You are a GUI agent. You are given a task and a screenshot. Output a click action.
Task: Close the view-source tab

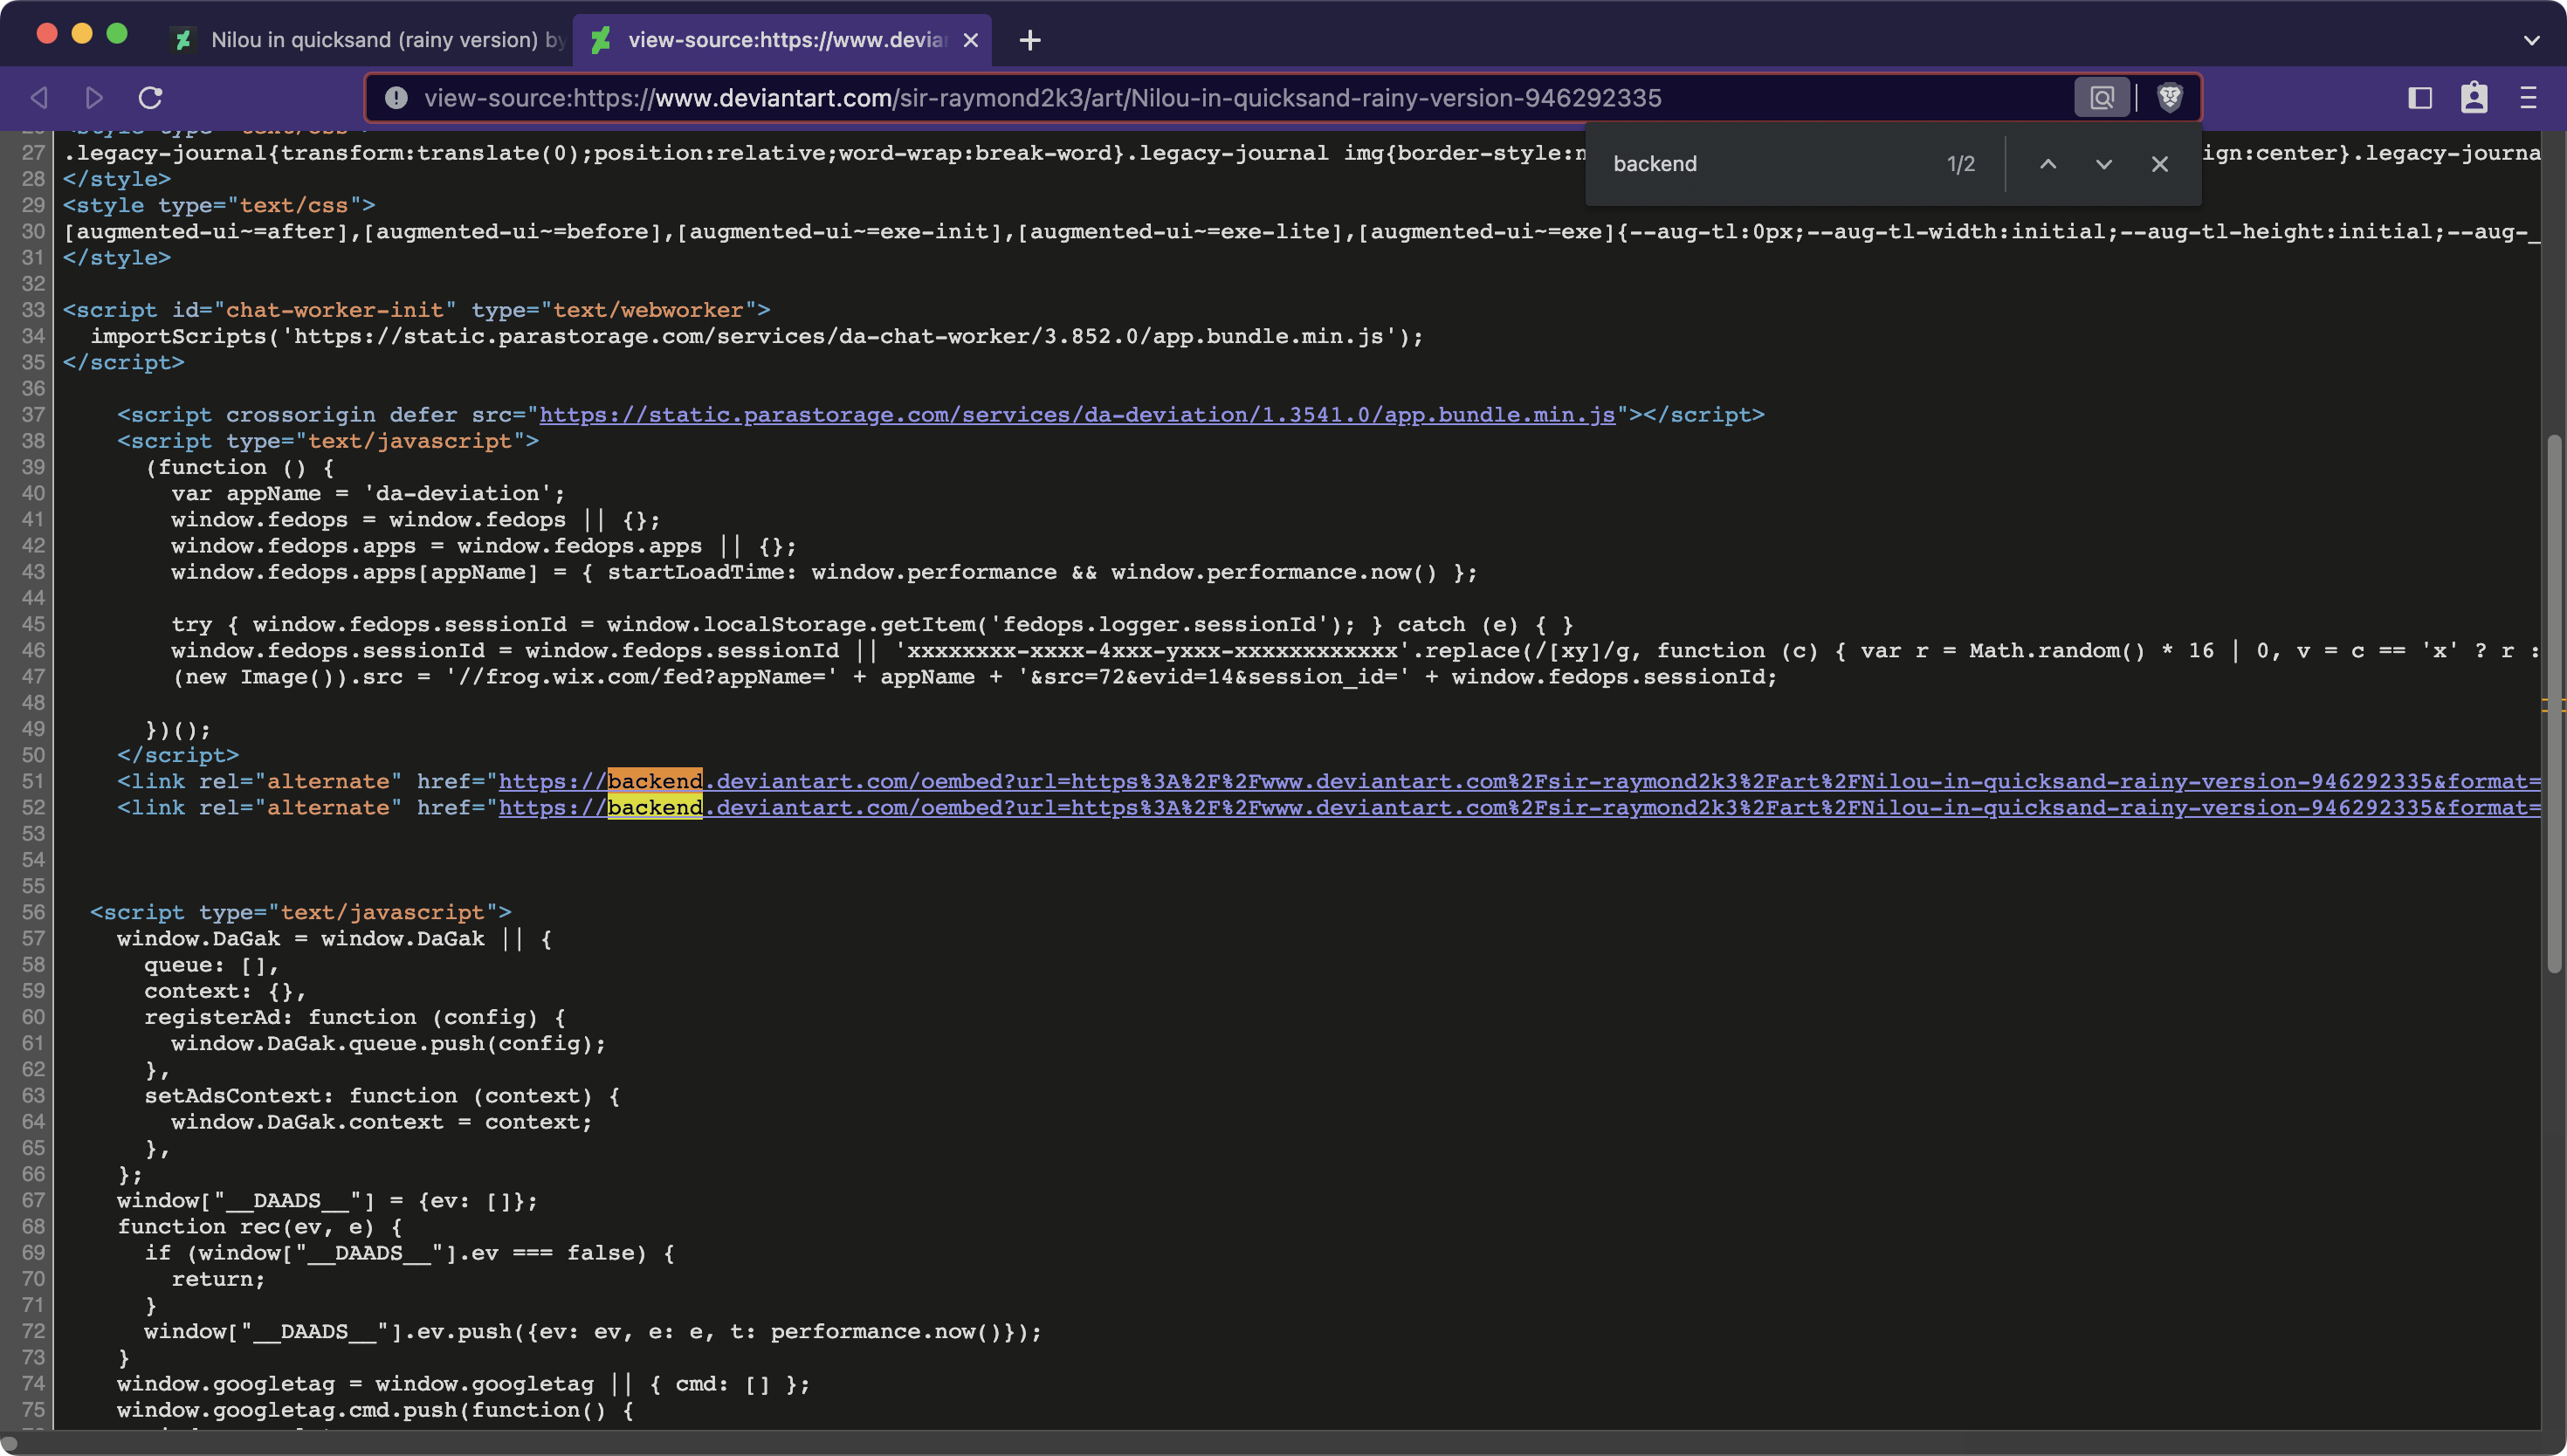pos(970,40)
